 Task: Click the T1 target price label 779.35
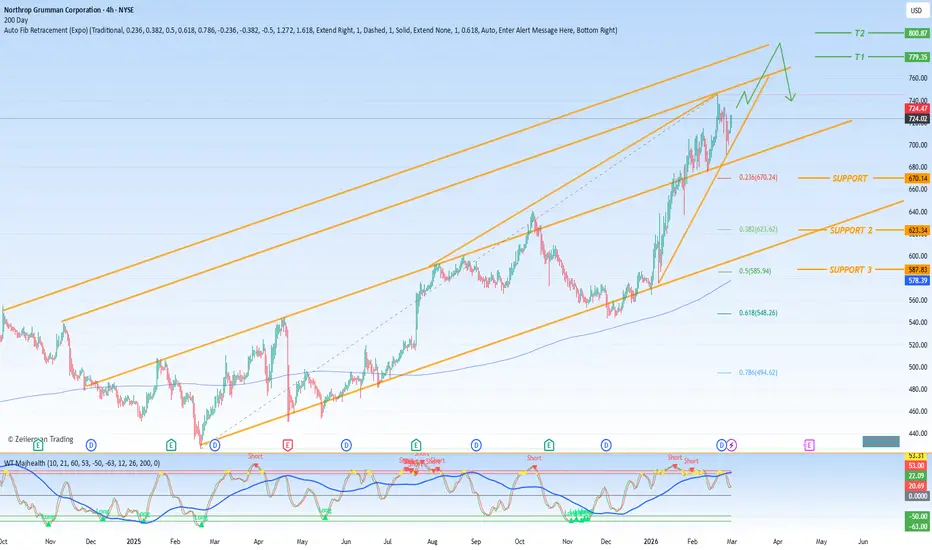pyautogui.click(x=917, y=57)
